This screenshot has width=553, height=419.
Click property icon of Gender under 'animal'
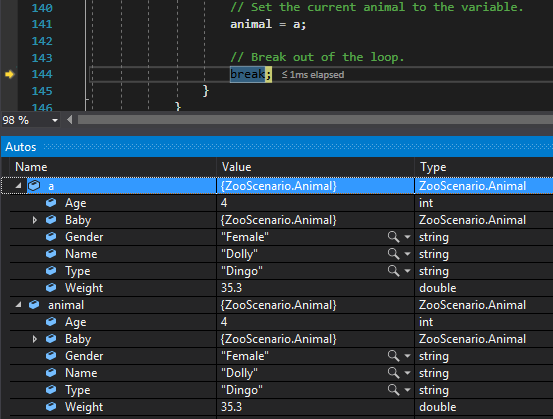tap(51, 356)
